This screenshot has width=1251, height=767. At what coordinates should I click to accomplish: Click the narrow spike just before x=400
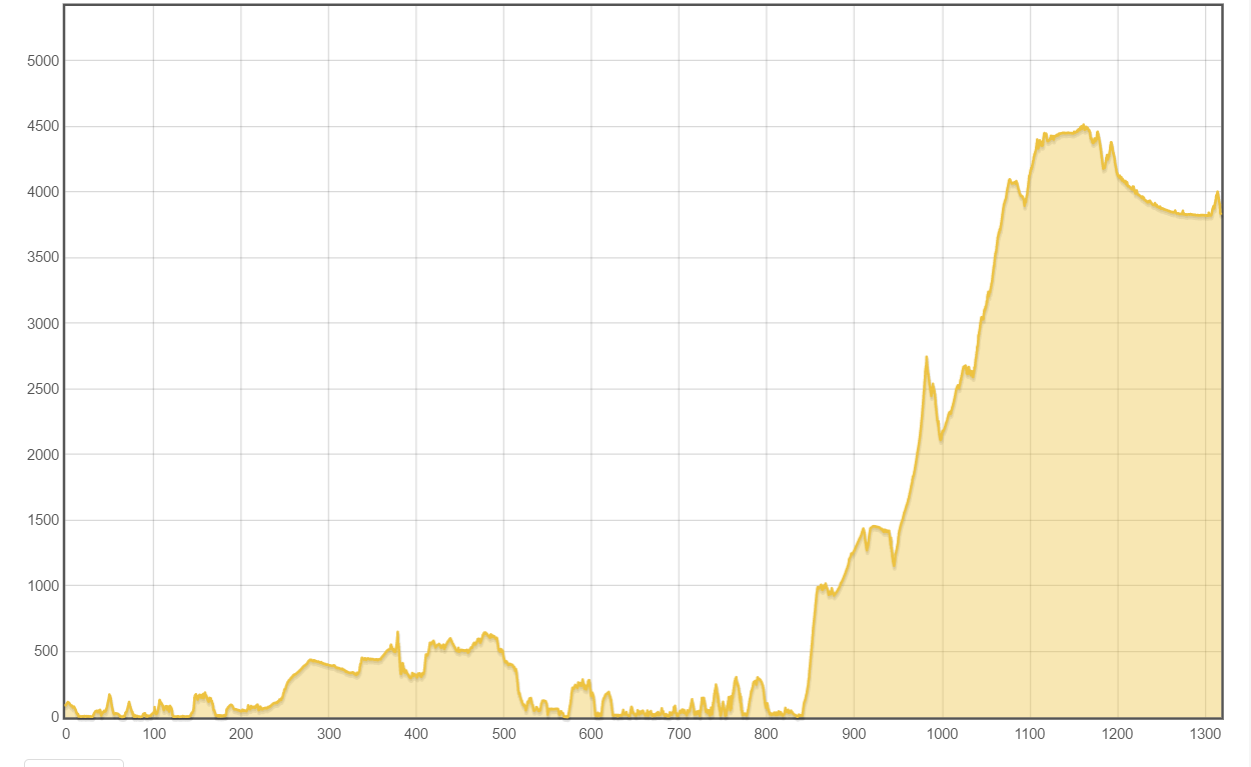click(398, 632)
